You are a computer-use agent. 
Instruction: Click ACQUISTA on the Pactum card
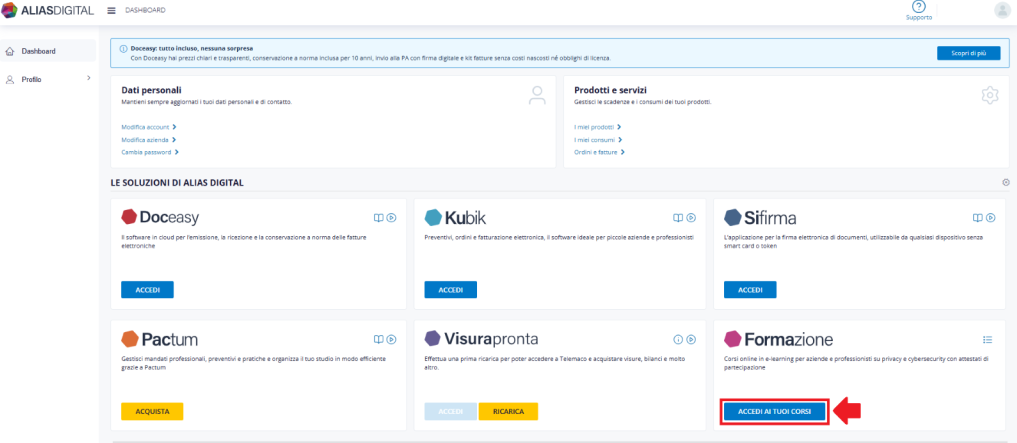tap(152, 411)
